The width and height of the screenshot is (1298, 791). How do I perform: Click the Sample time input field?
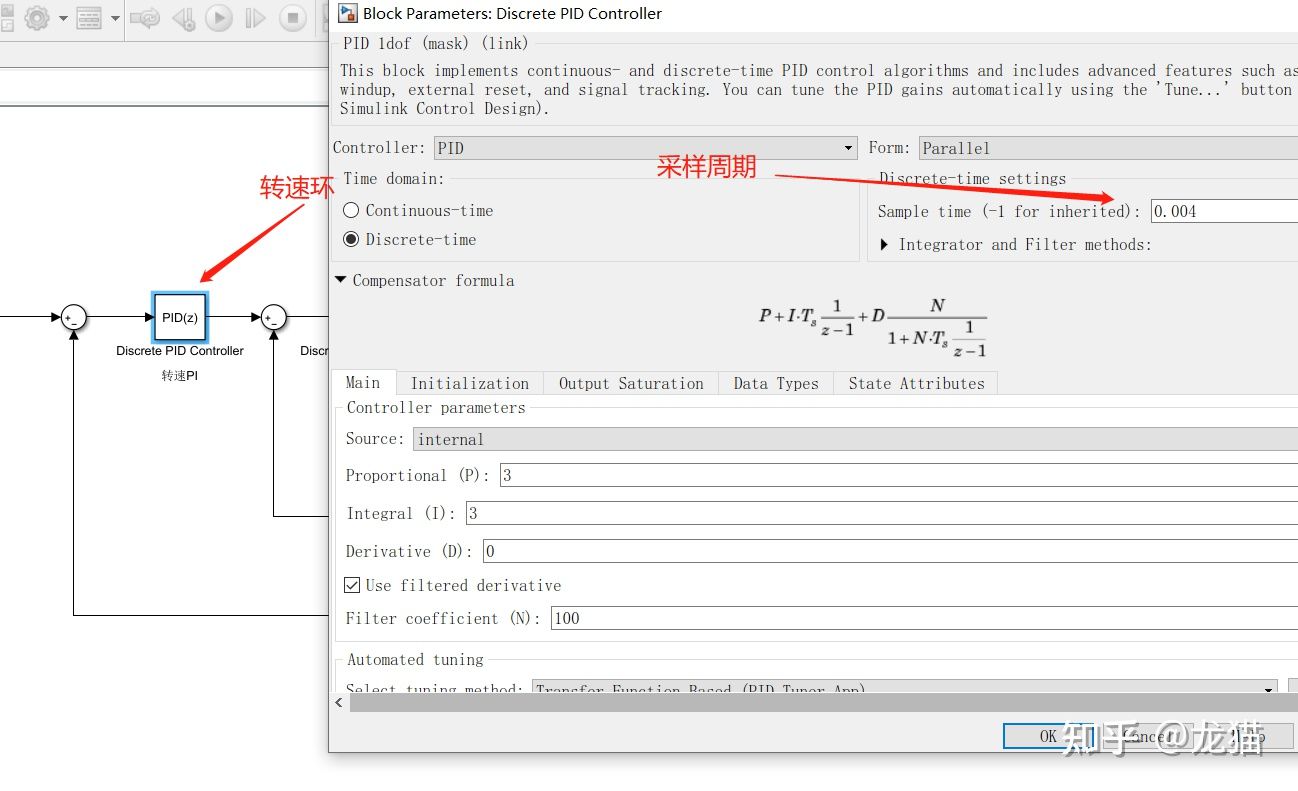1224,211
